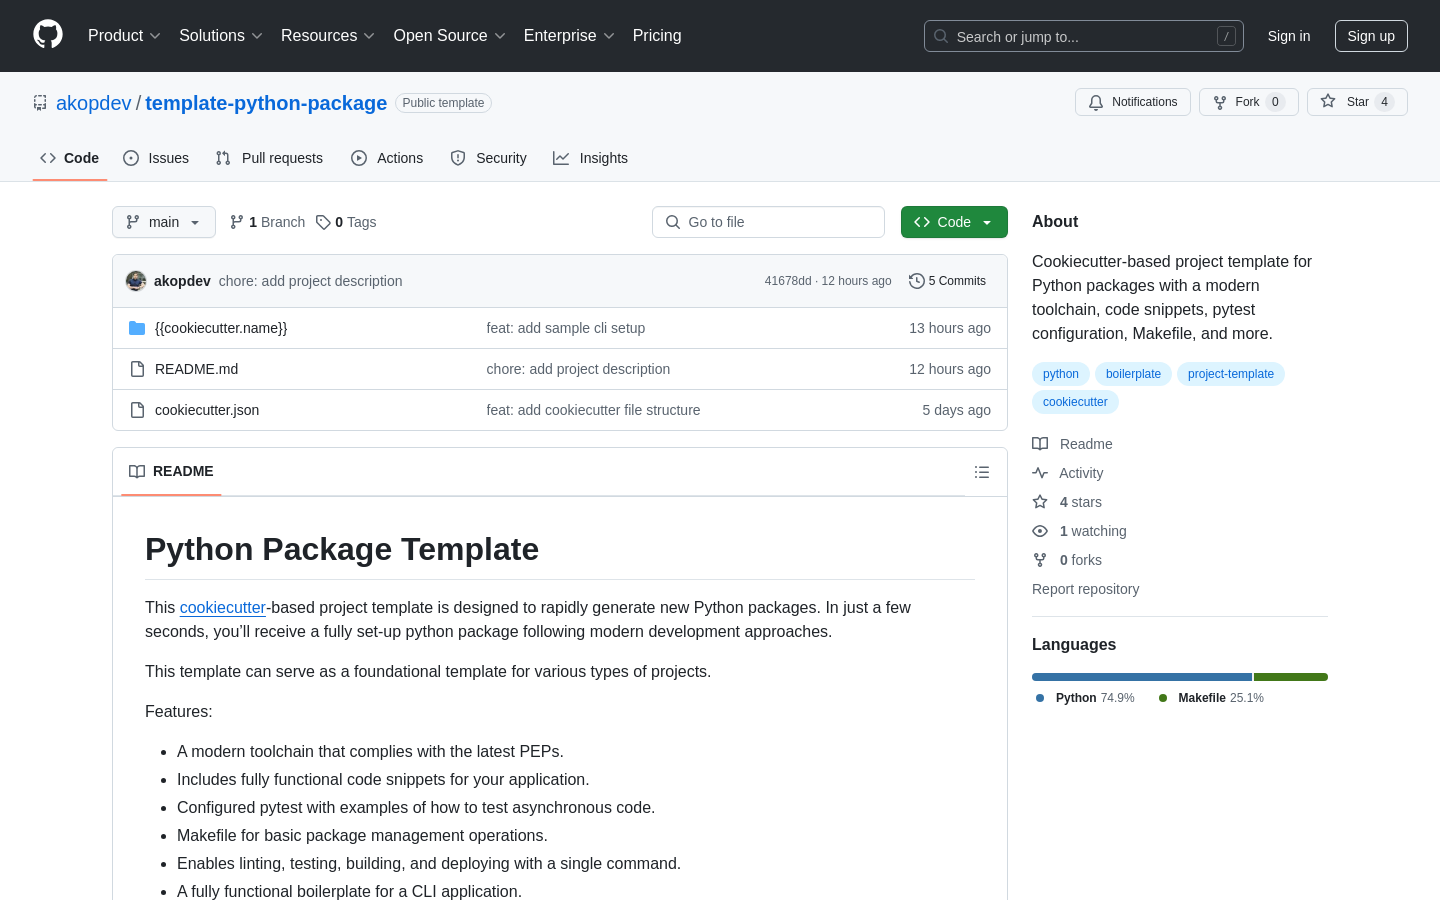Switch to the Code tab
1440x900 pixels.
[x=70, y=158]
